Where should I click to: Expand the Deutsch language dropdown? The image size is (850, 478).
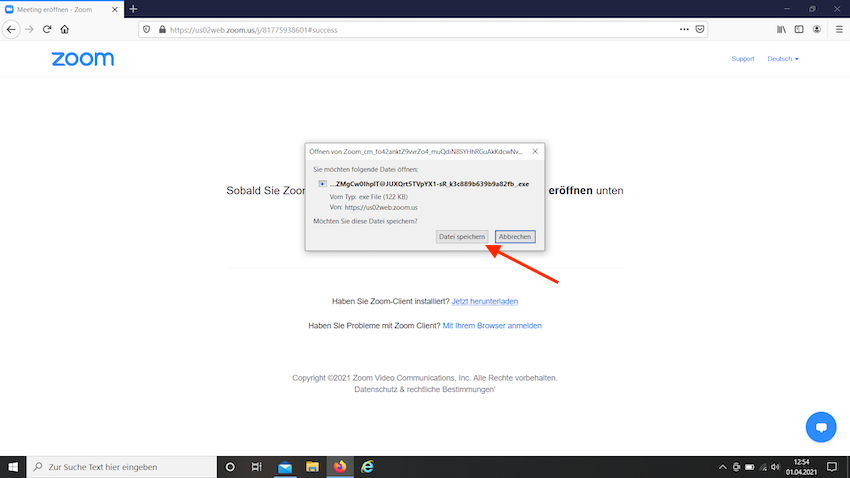click(x=782, y=59)
